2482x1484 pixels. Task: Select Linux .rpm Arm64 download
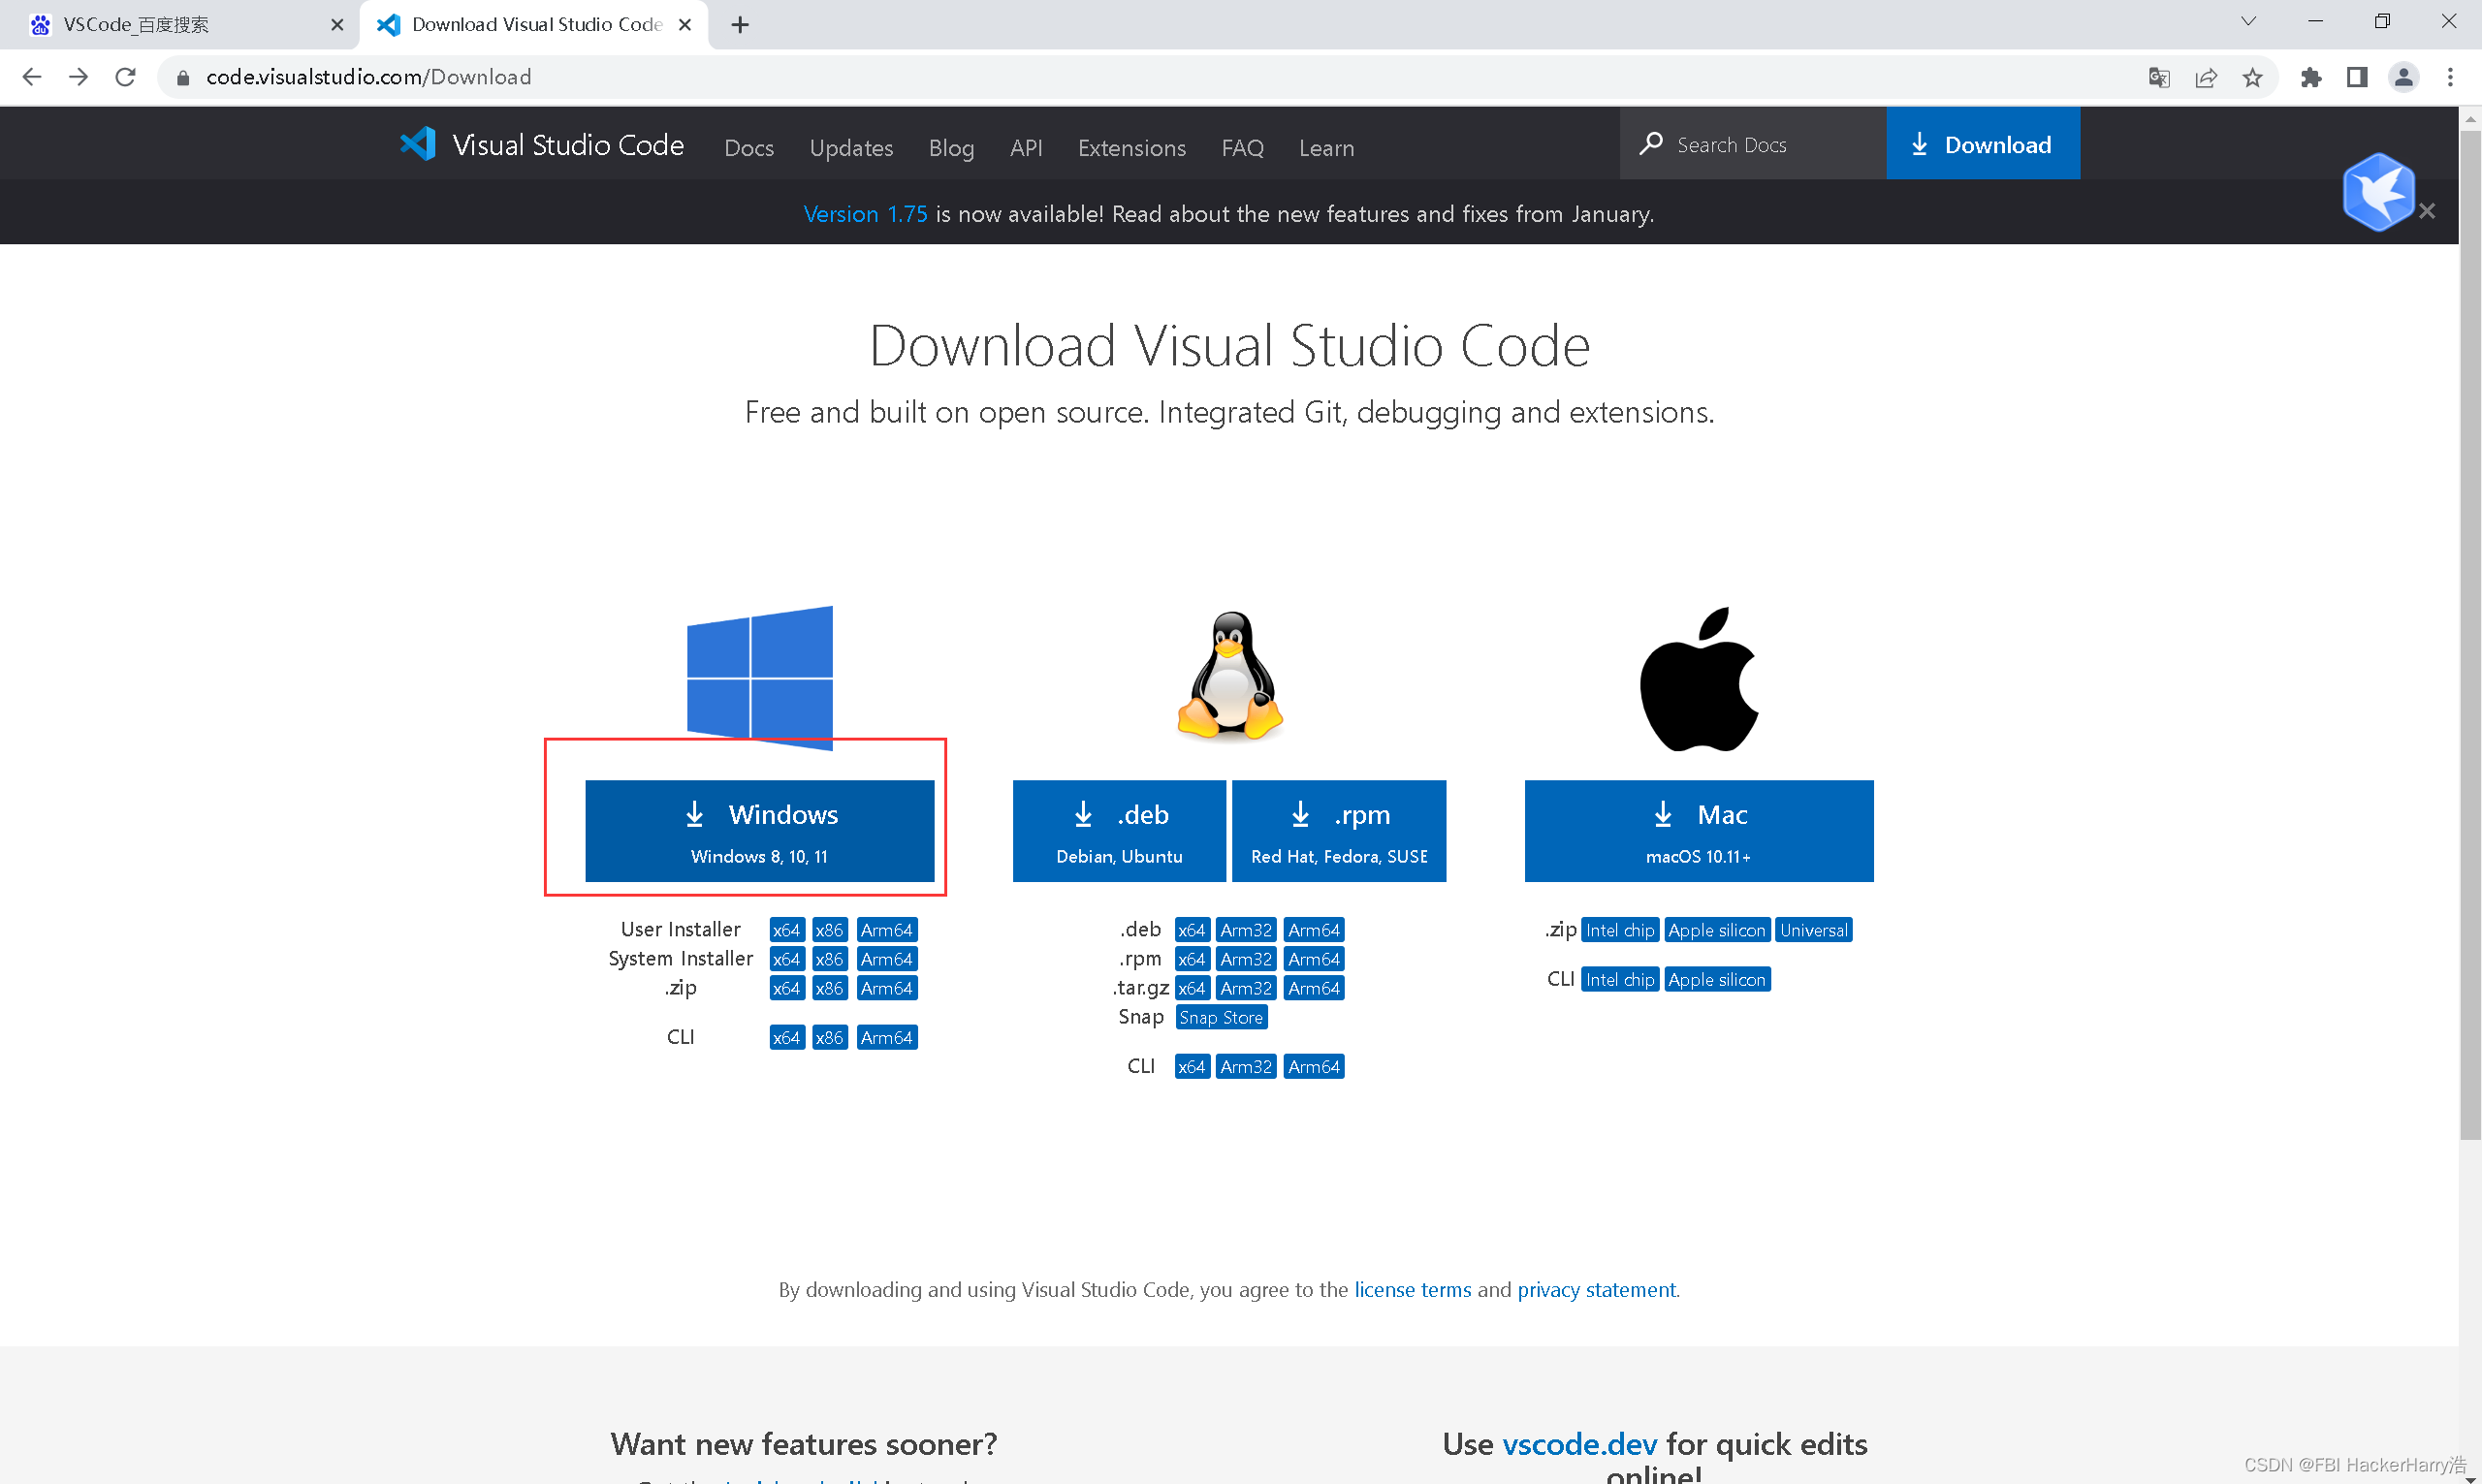click(1314, 959)
